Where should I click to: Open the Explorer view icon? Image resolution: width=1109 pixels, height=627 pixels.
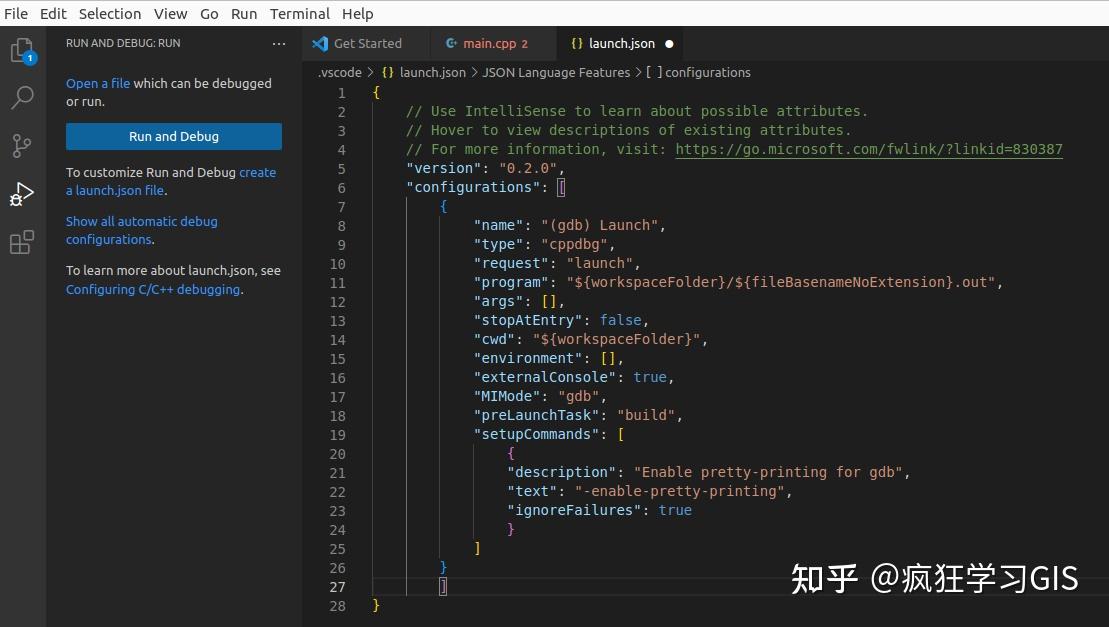[22, 49]
